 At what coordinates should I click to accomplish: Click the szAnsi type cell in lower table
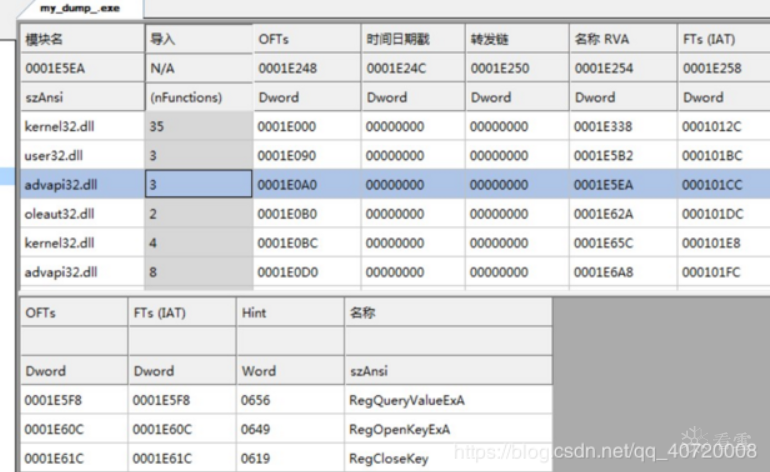point(448,371)
